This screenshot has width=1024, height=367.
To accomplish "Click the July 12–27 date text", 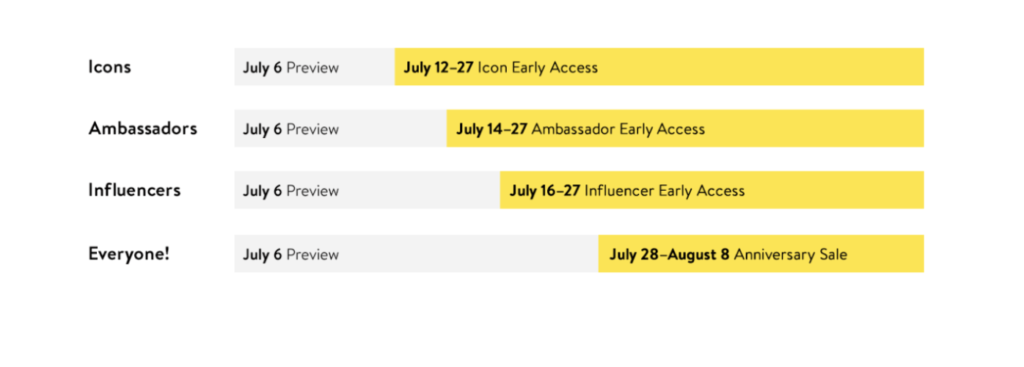I will (438, 67).
